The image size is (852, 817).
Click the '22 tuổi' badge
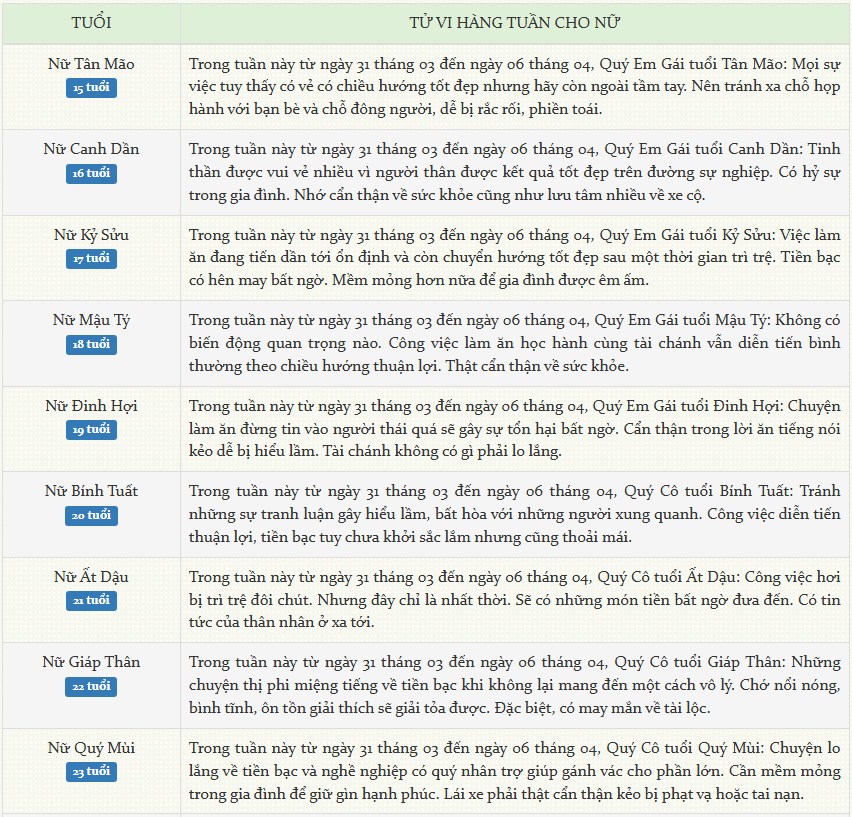click(x=91, y=687)
